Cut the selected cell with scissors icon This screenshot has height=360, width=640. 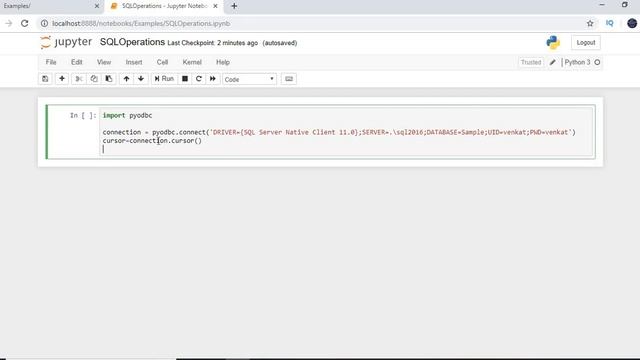click(x=79, y=79)
